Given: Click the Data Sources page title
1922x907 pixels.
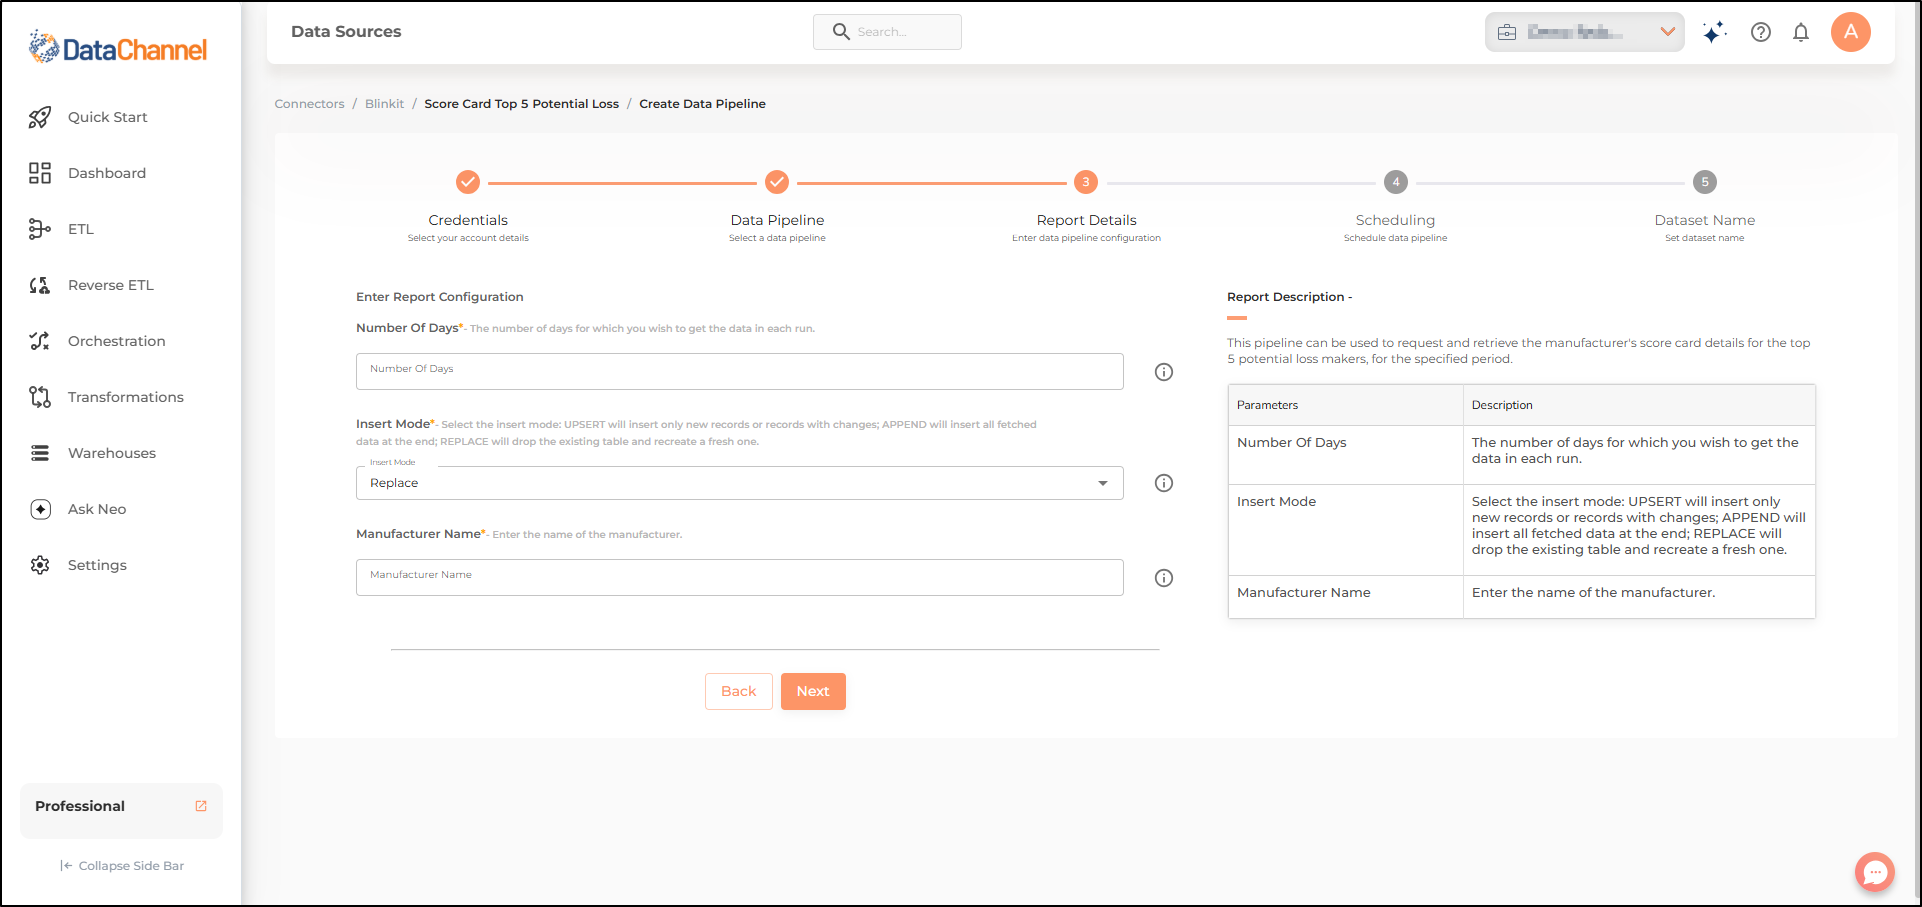Looking at the screenshot, I should pos(346,32).
